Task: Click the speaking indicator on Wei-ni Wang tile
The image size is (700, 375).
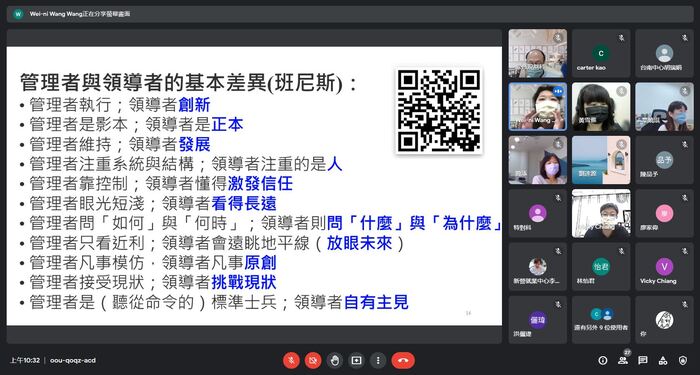Action: click(558, 91)
